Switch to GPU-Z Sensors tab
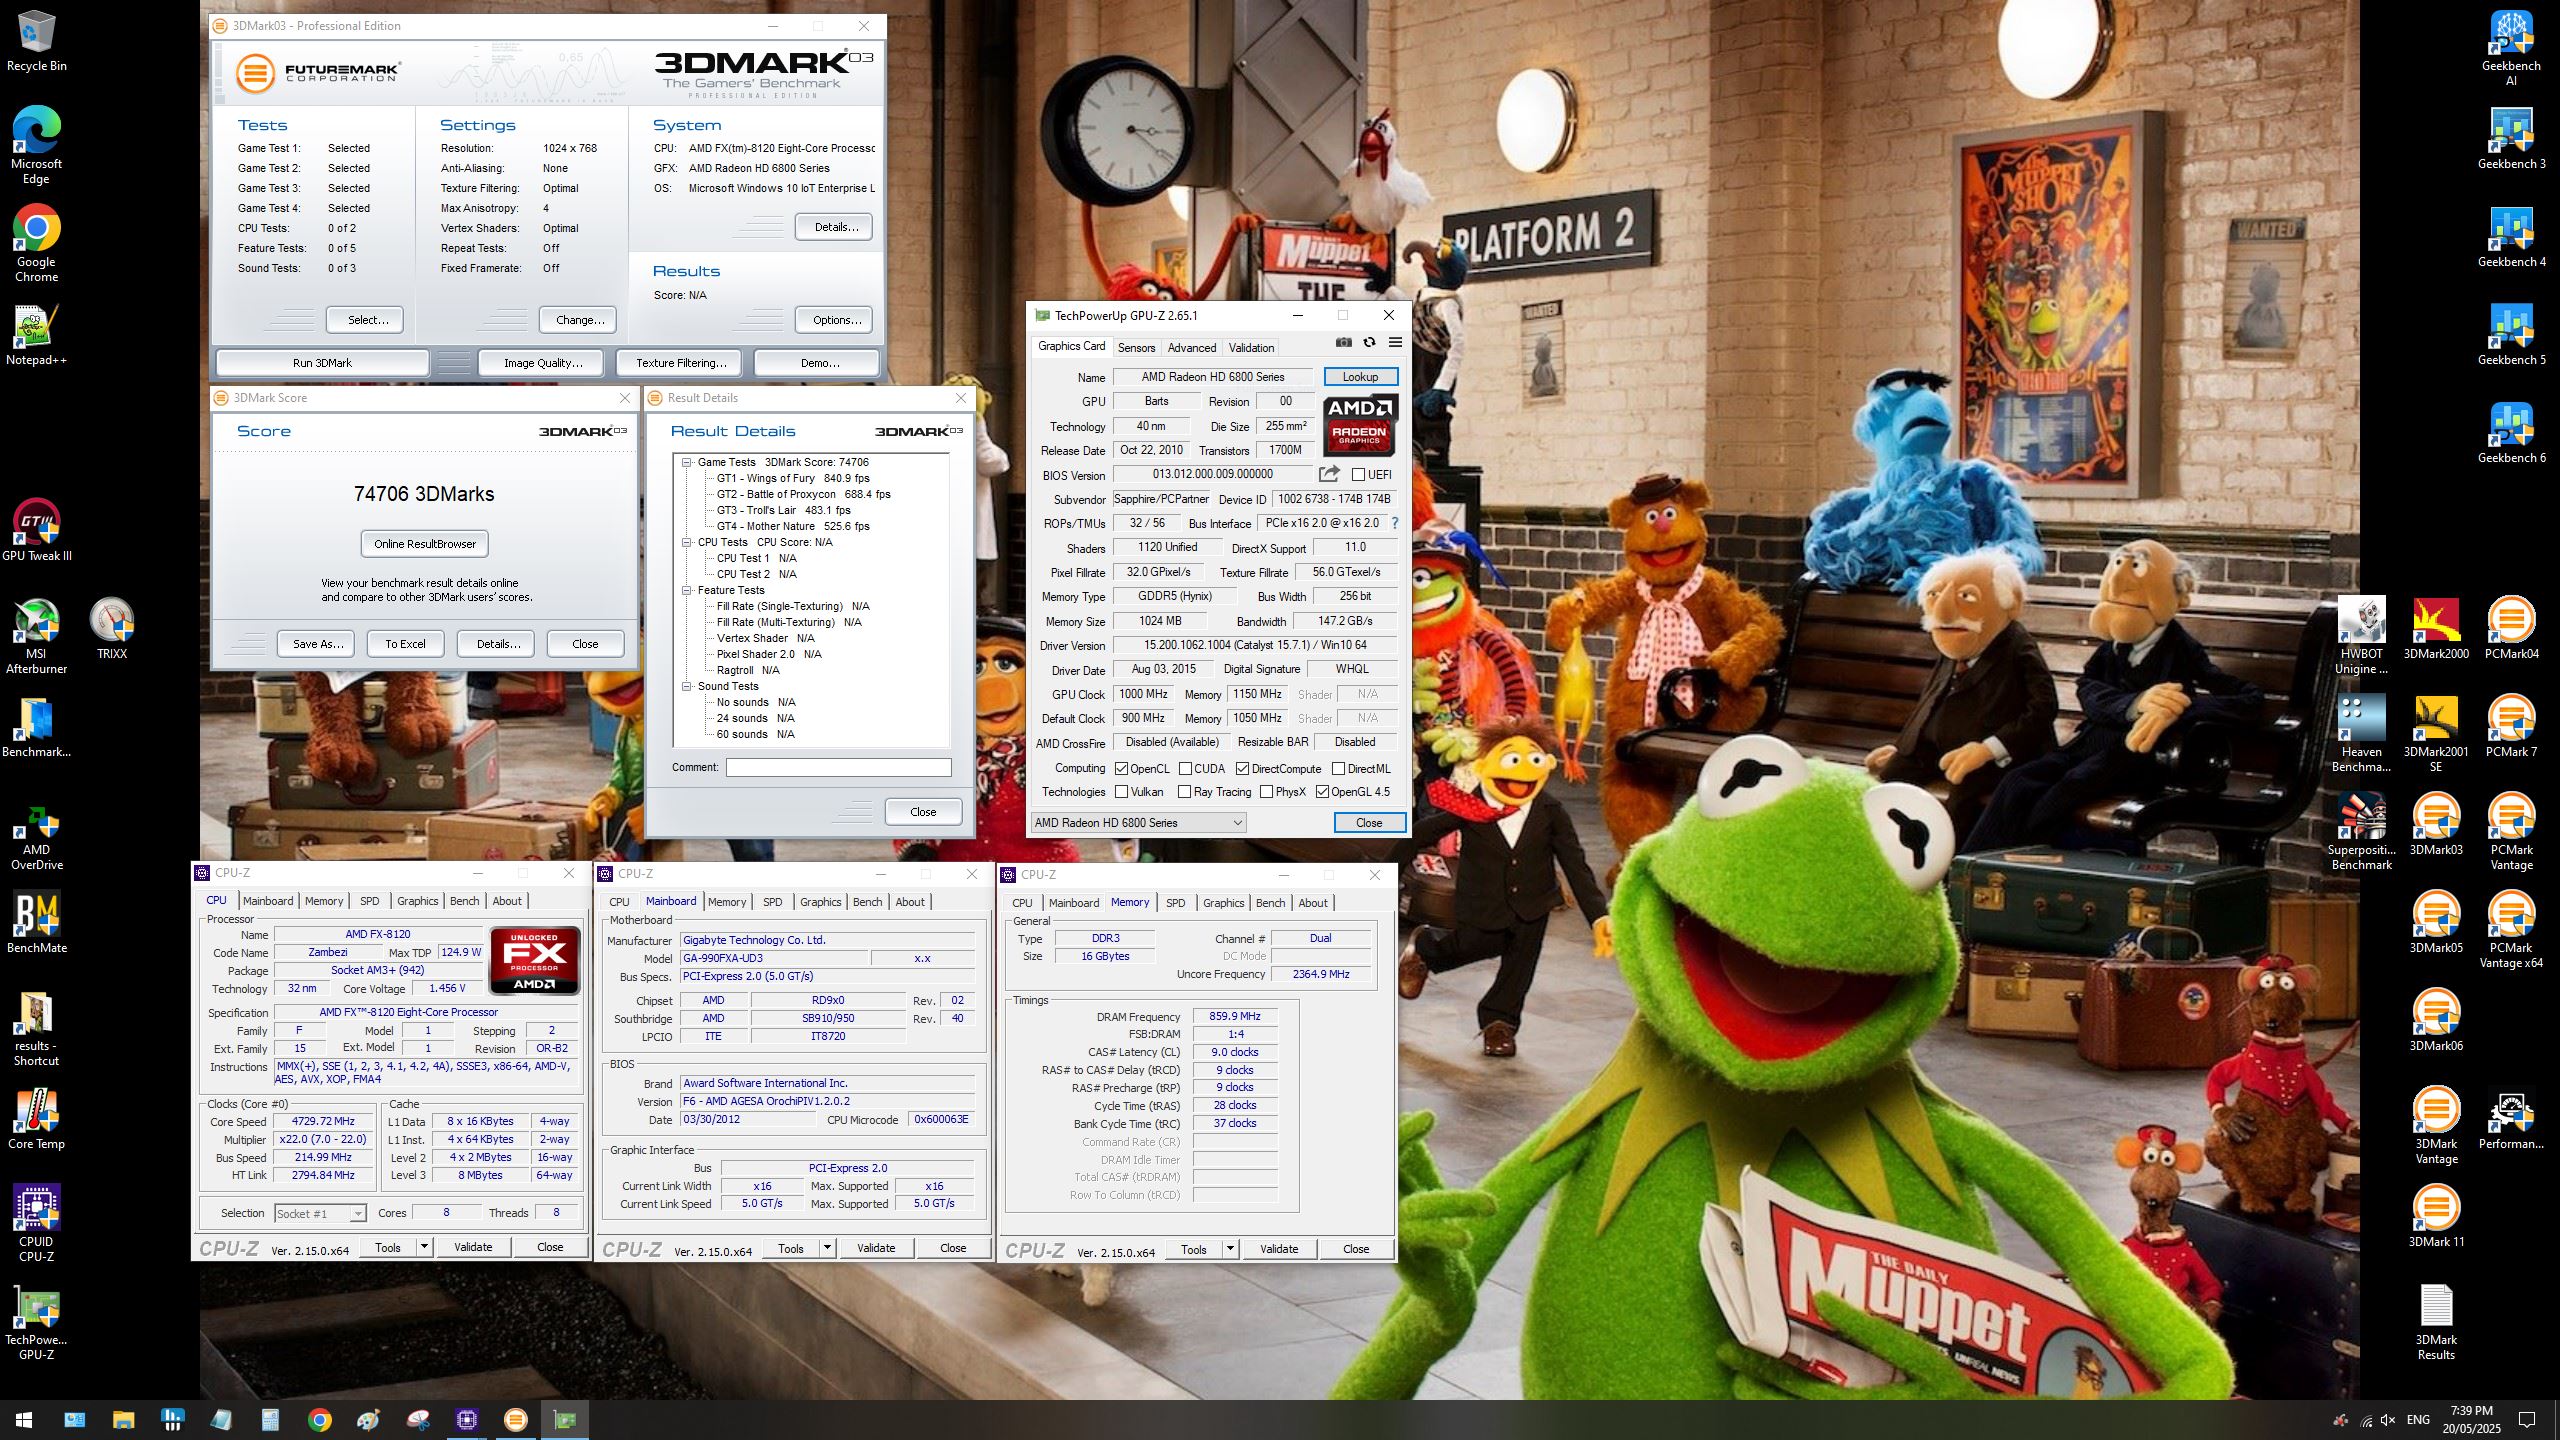This screenshot has height=1440, width=2560. point(1136,348)
